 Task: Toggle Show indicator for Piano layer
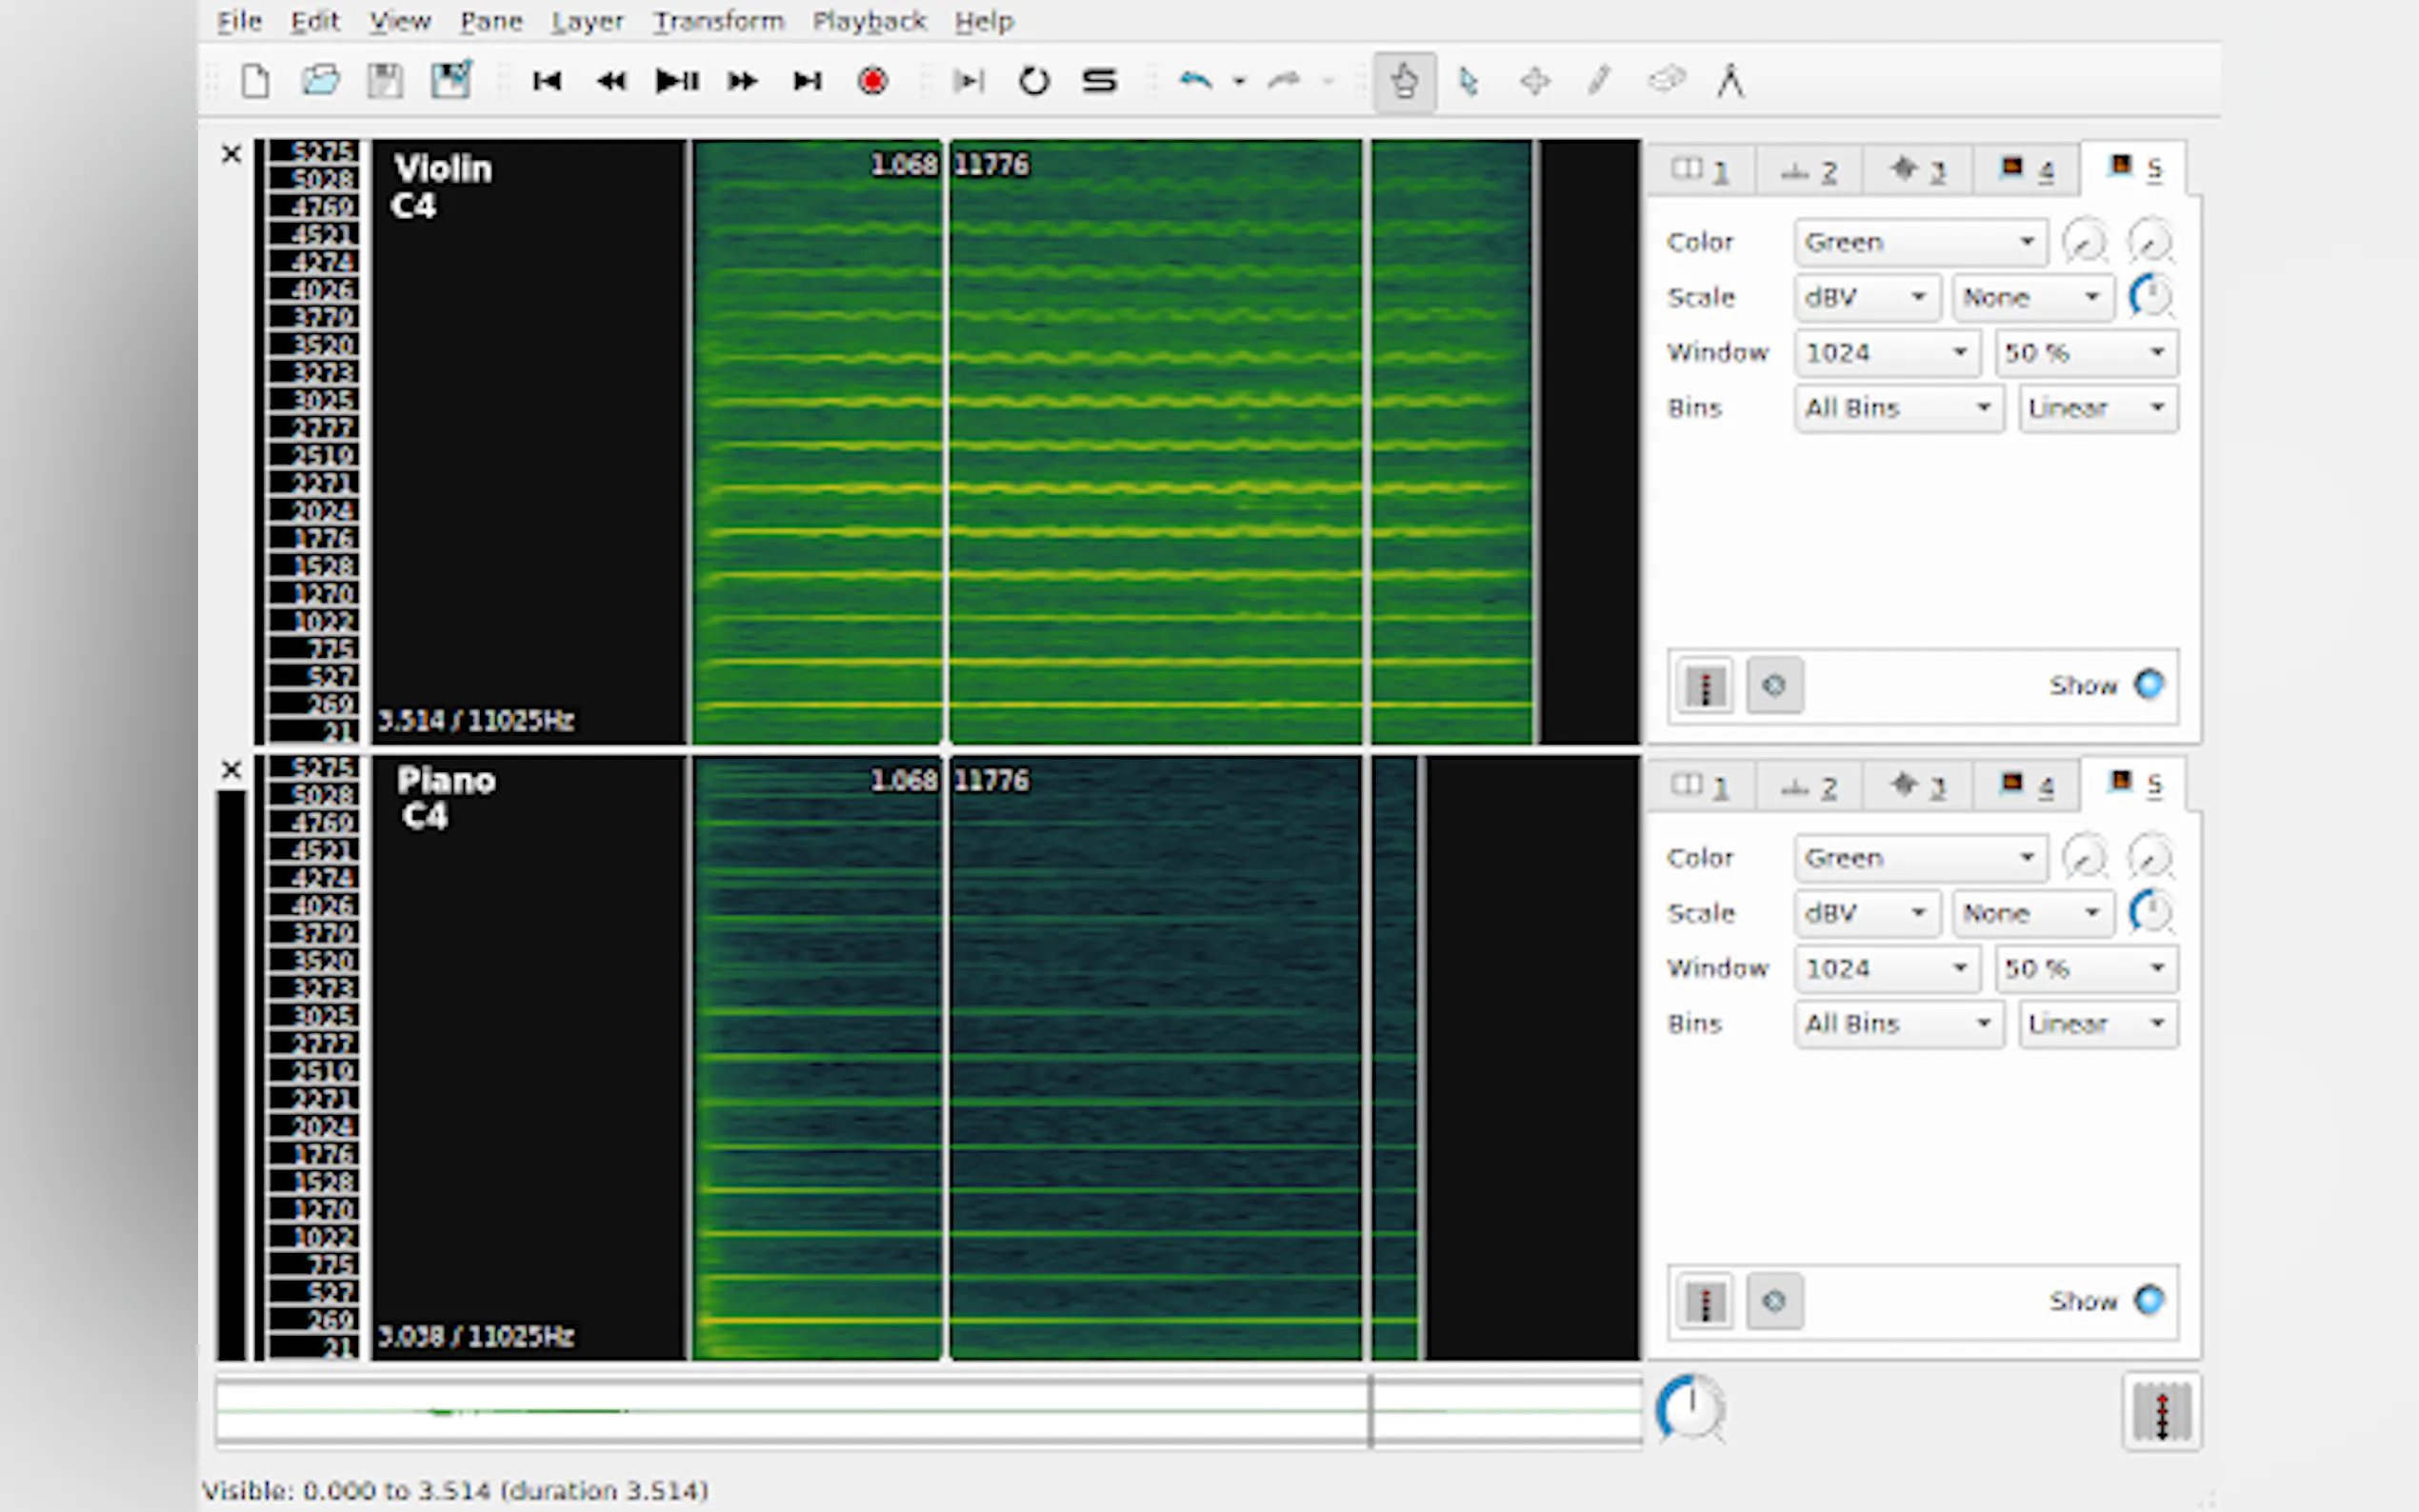2149,1301
